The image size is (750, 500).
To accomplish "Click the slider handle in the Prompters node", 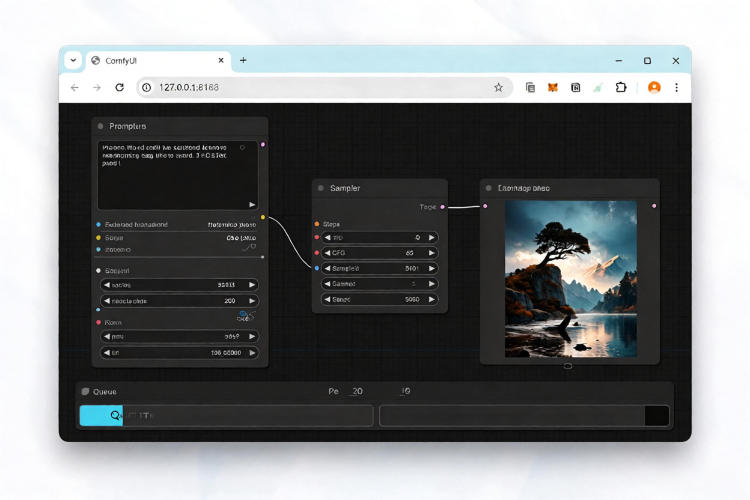I will [262, 257].
